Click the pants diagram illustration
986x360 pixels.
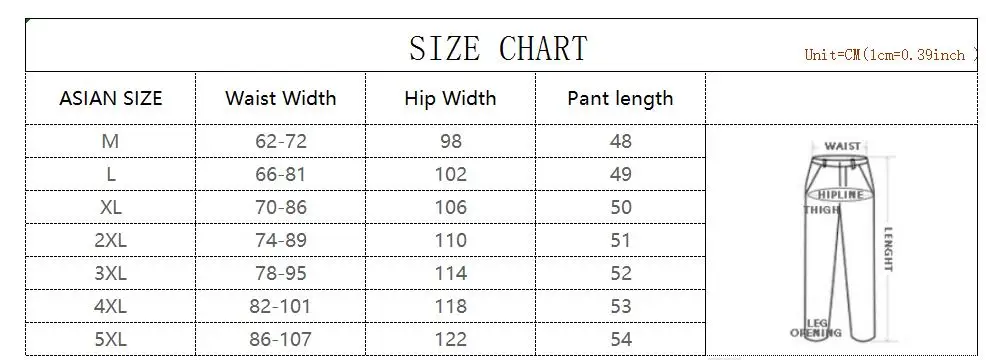point(842,240)
